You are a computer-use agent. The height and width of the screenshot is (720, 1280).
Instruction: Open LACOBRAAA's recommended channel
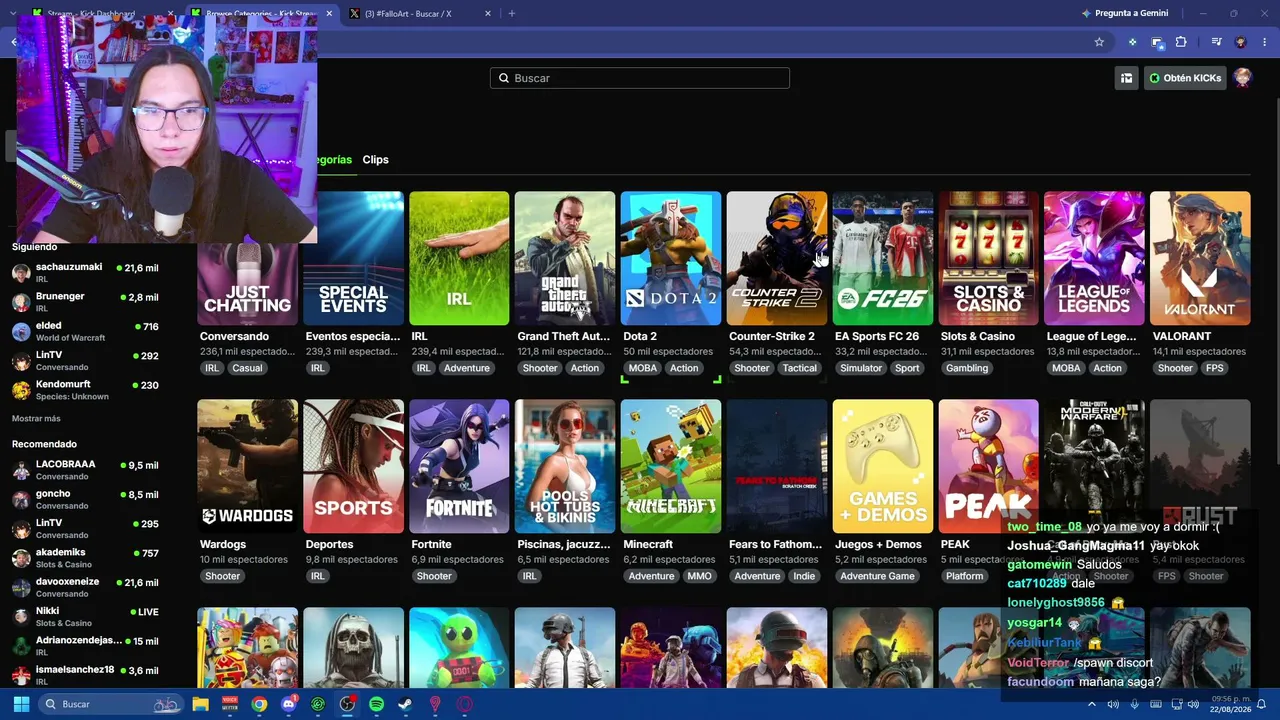[85, 469]
